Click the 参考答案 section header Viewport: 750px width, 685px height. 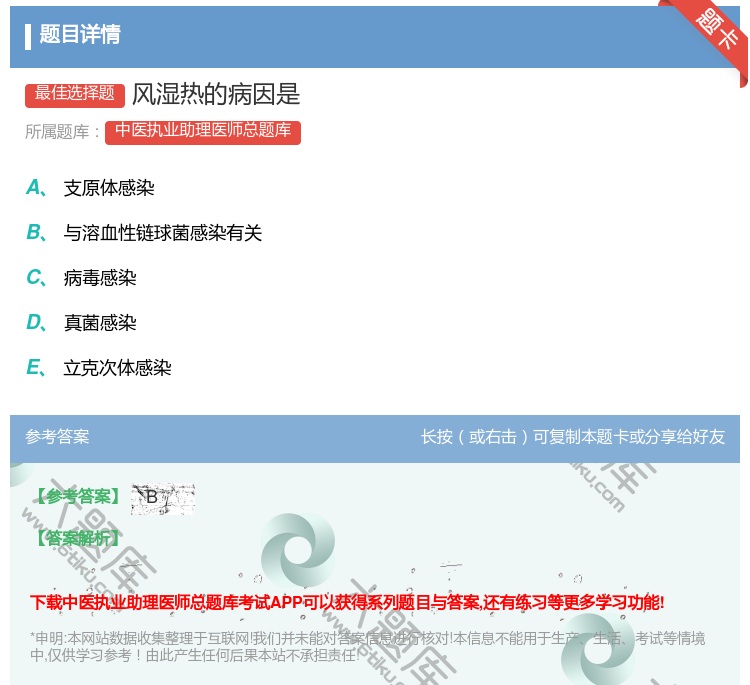[x=57, y=437]
